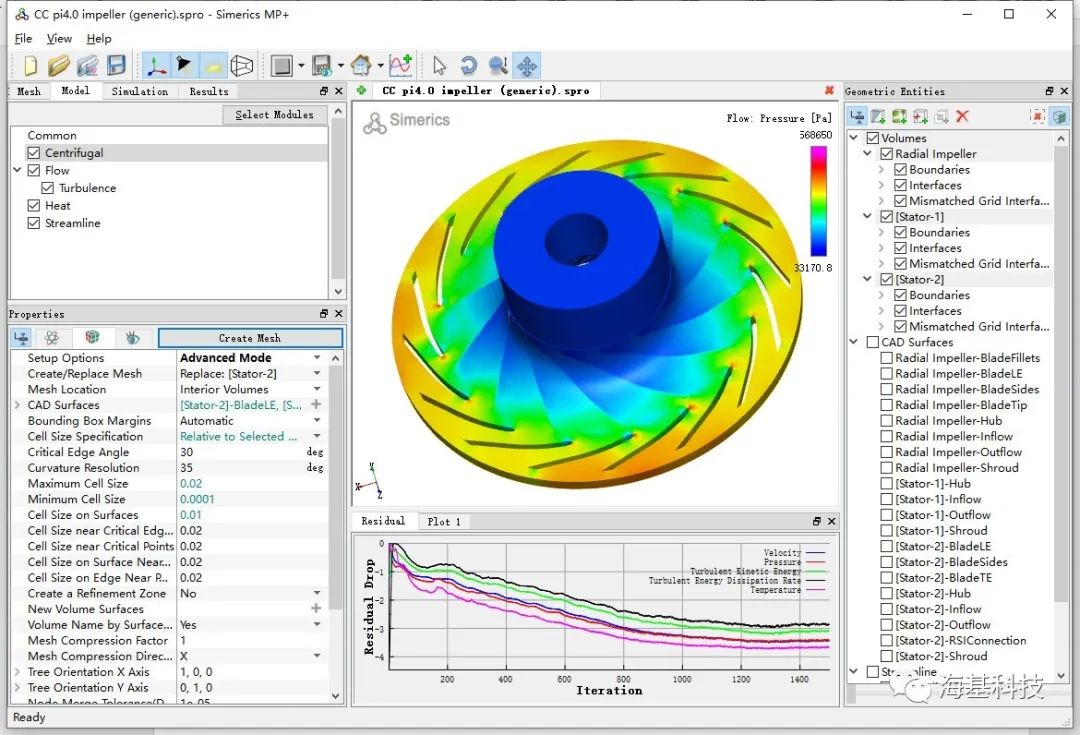The image size is (1080, 735).
Task: Click the grey background color square icon
Action: [282, 66]
